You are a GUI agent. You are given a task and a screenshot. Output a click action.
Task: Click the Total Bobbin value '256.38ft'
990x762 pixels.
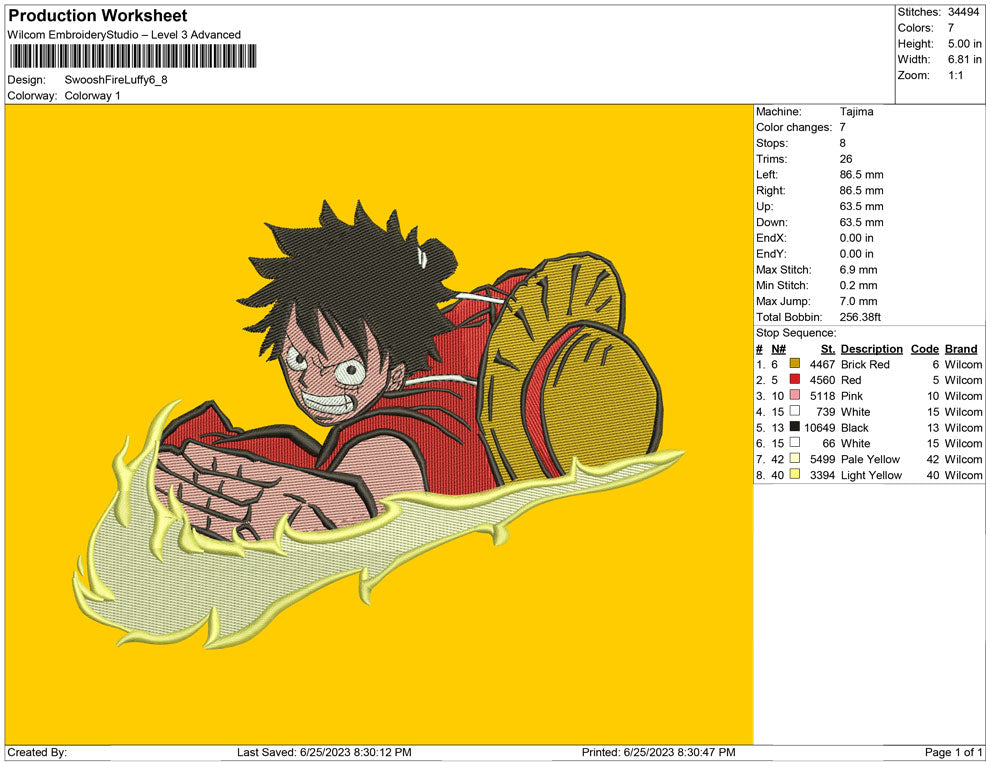[860, 317]
